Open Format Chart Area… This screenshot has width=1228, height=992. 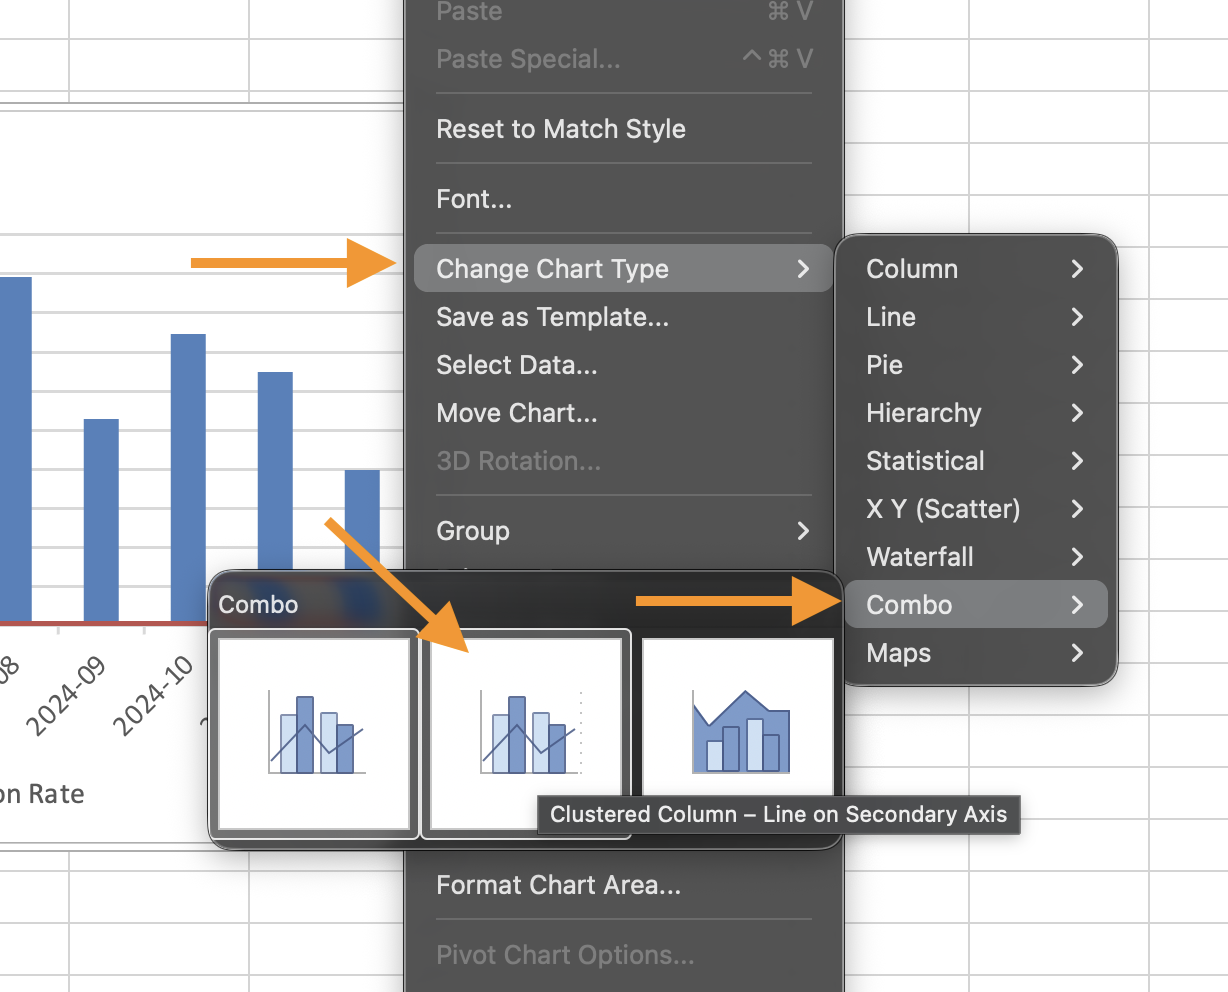tap(558, 885)
